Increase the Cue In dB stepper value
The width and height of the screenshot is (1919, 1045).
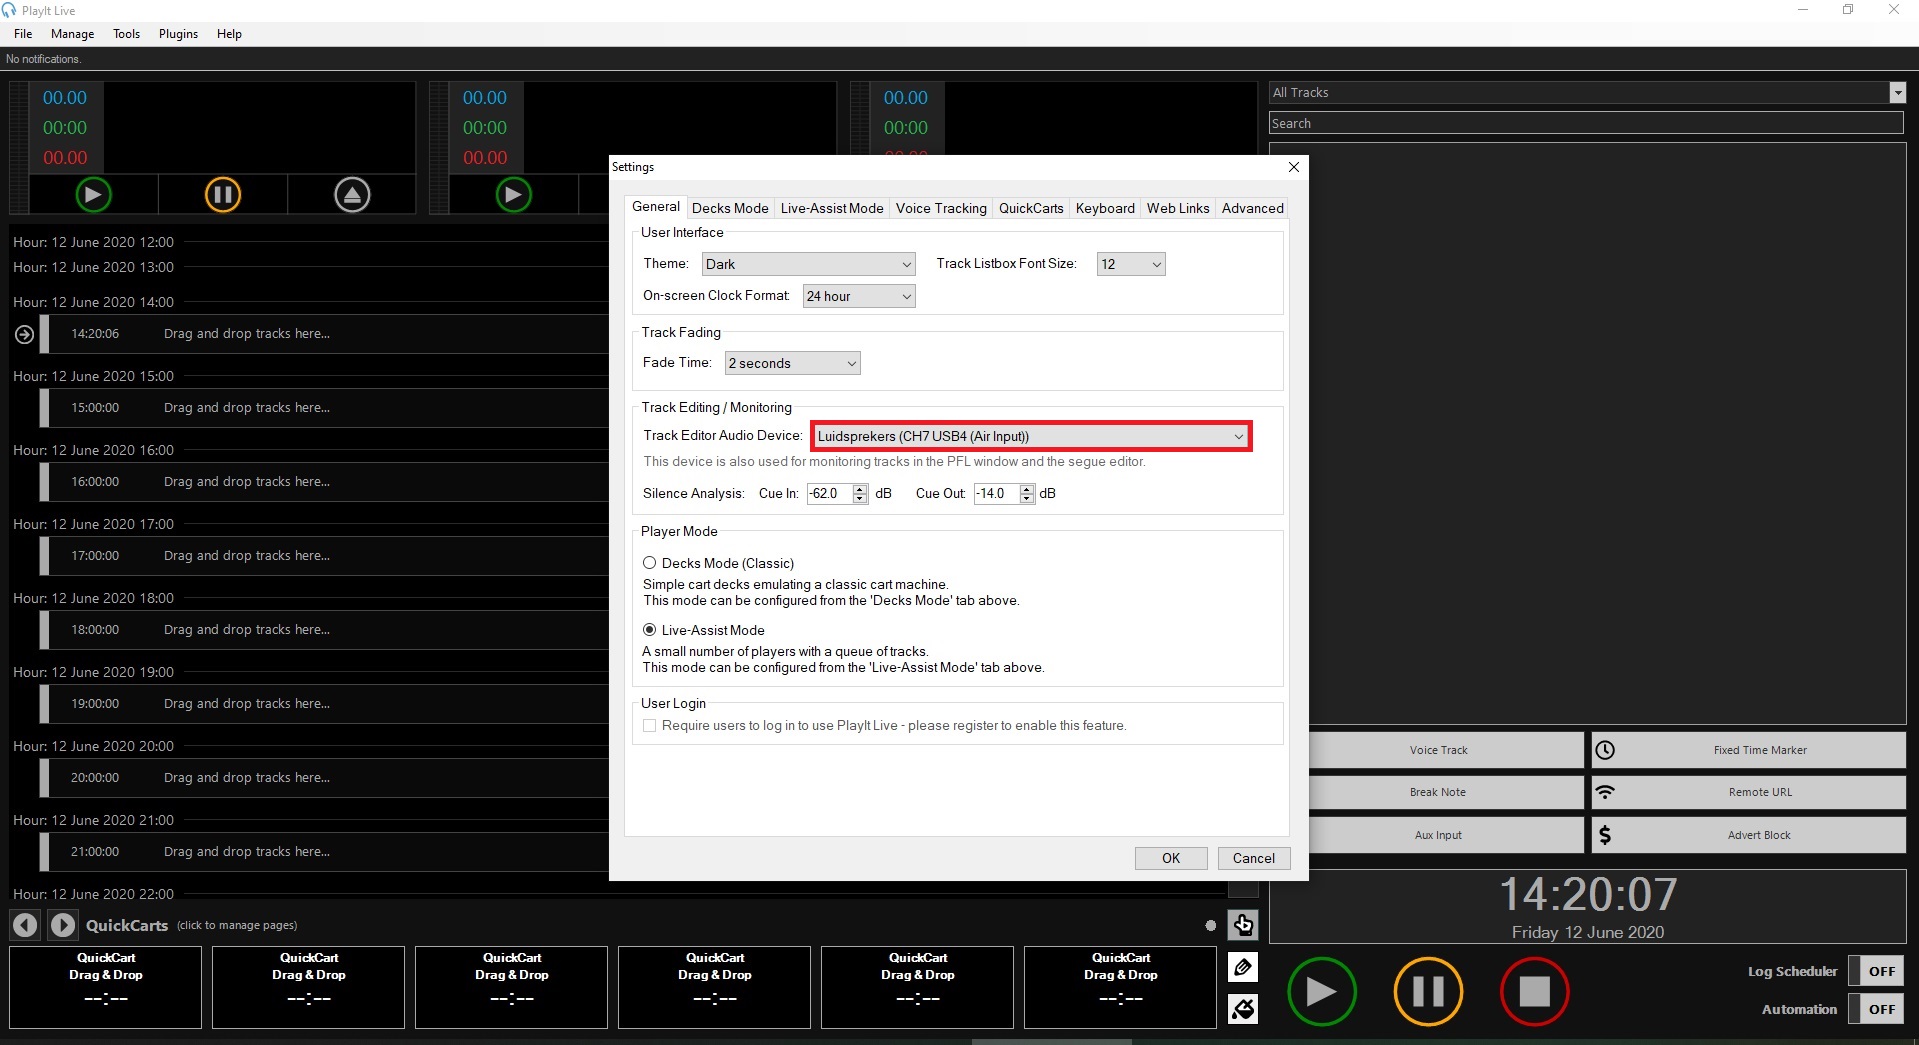click(860, 488)
